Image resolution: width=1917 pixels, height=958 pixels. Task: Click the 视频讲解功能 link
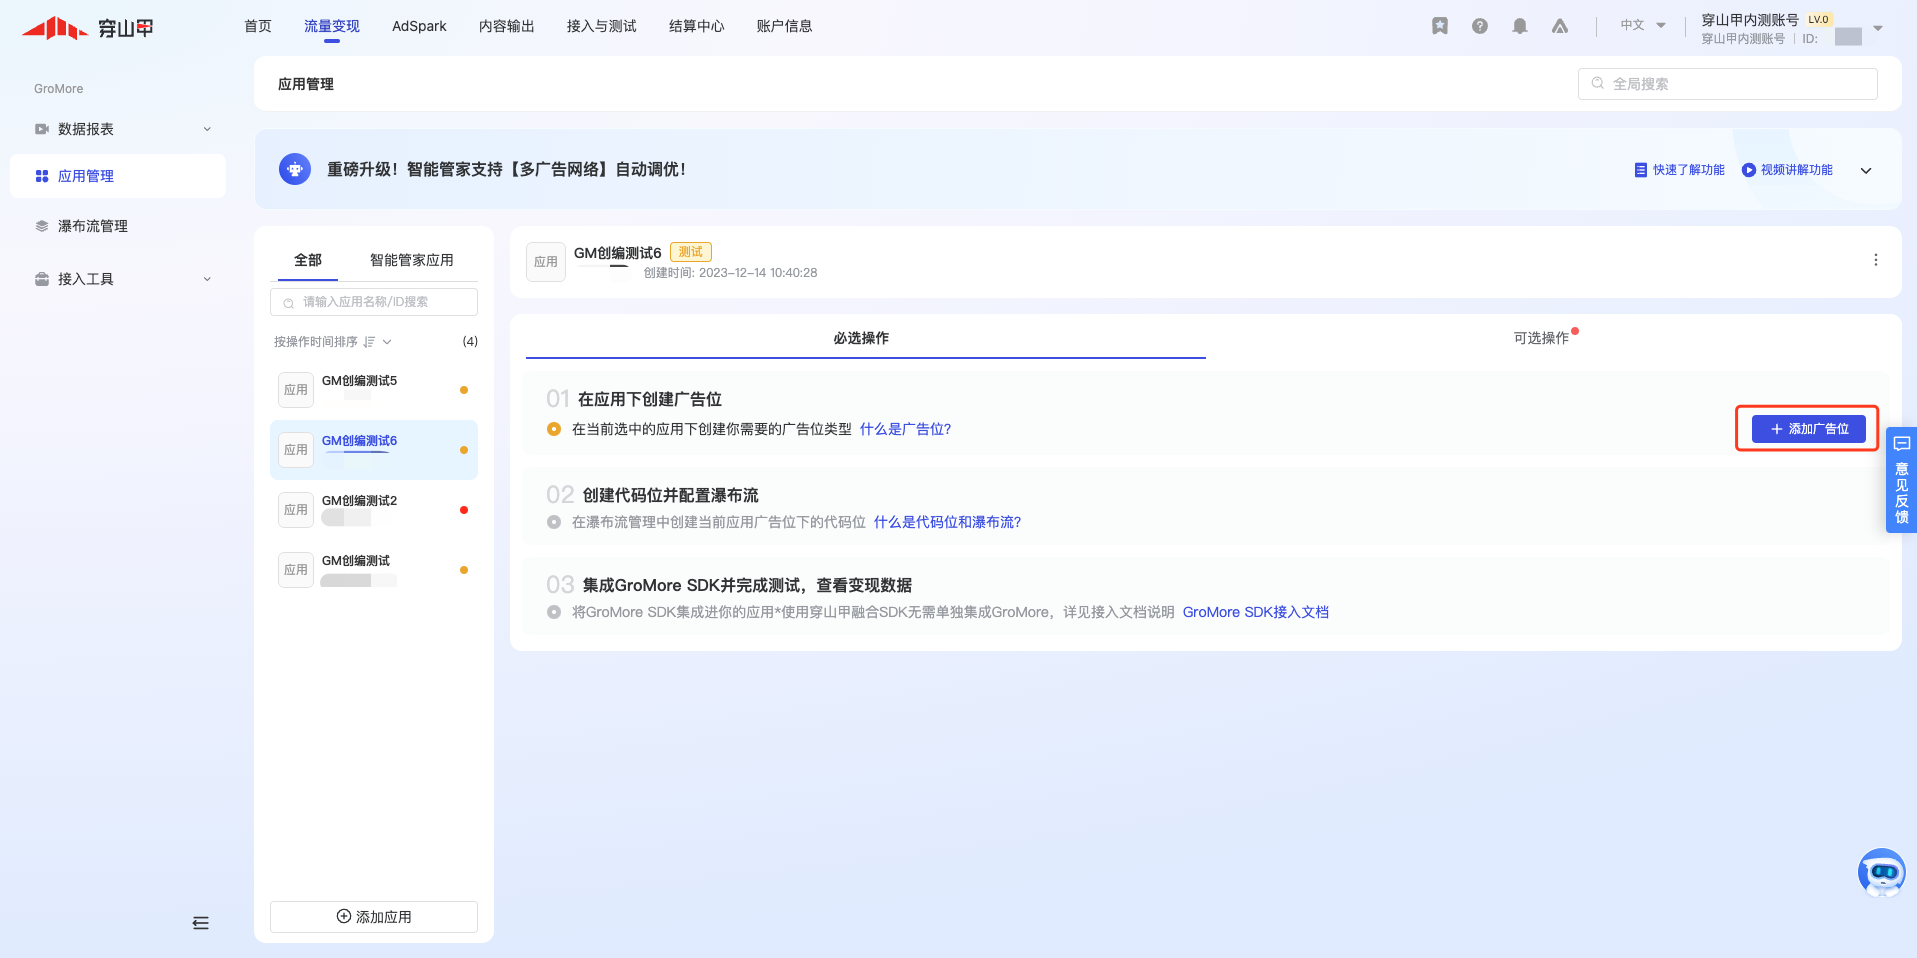[x=1788, y=170]
